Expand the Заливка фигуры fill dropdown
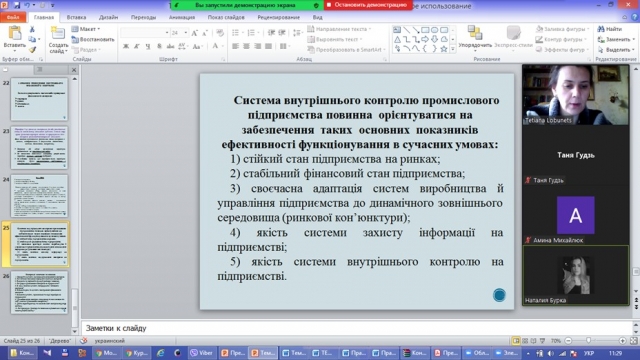This screenshot has height=360, width=640. [562, 29]
